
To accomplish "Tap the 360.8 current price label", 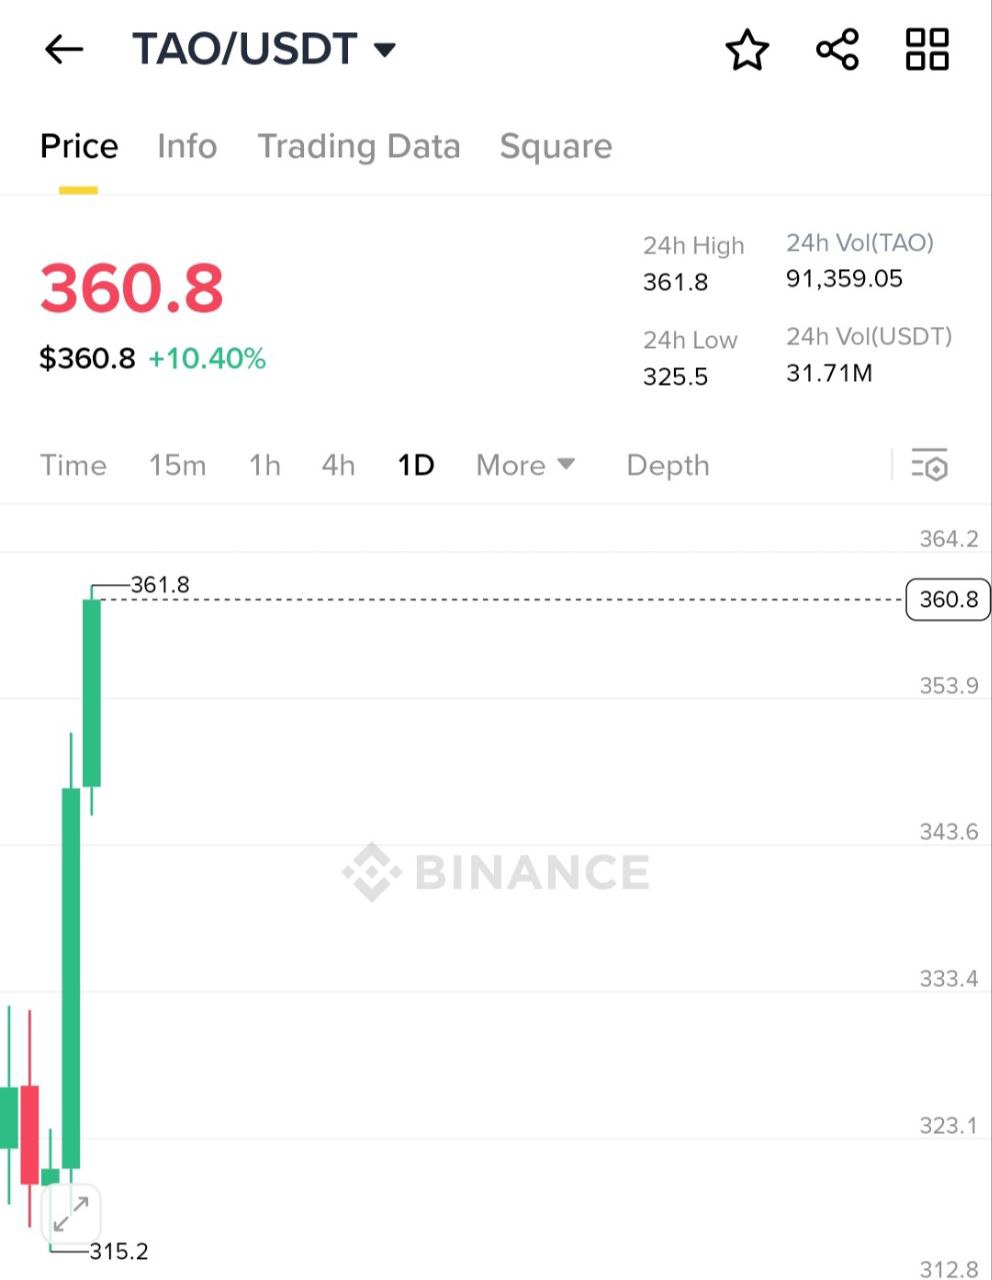I will tap(947, 599).
